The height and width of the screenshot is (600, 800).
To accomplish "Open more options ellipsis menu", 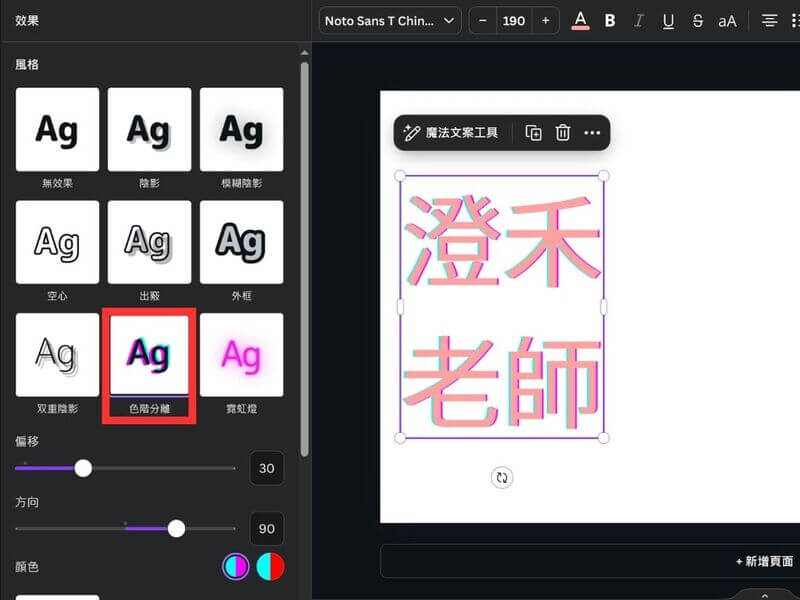I will [x=592, y=133].
